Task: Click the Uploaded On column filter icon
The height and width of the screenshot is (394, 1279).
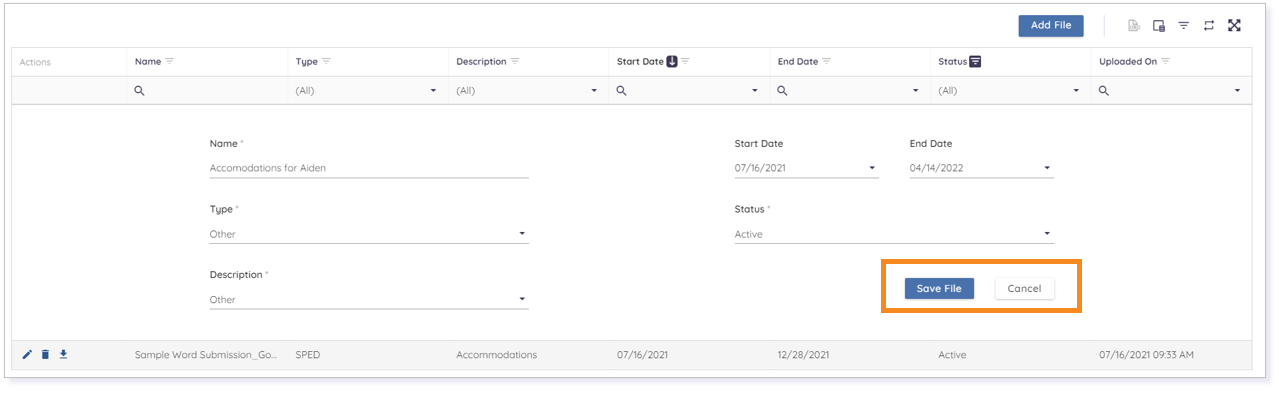Action: 1166,62
